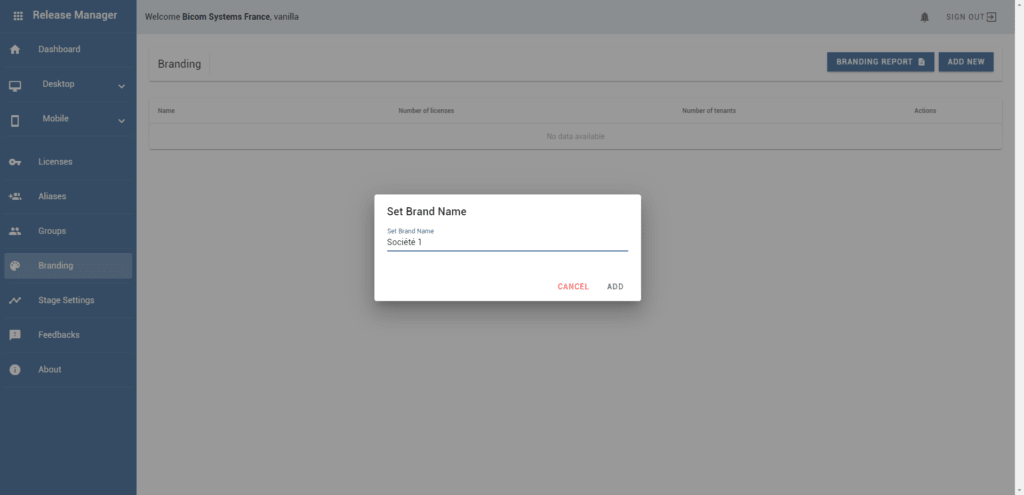Click the About info icon

[15, 370]
